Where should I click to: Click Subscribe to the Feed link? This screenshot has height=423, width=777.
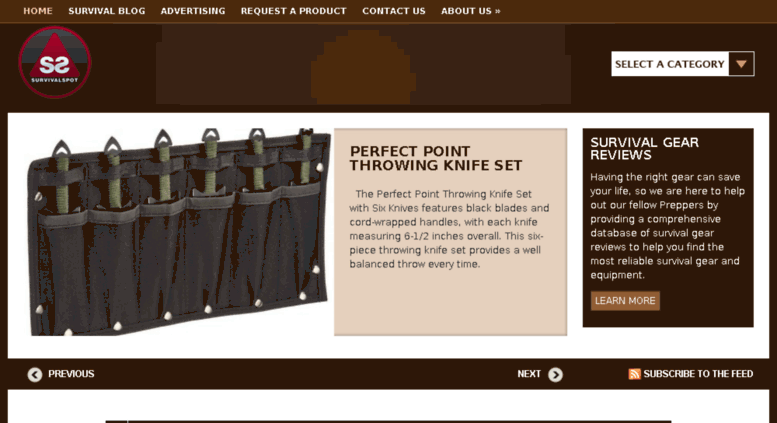(698, 374)
